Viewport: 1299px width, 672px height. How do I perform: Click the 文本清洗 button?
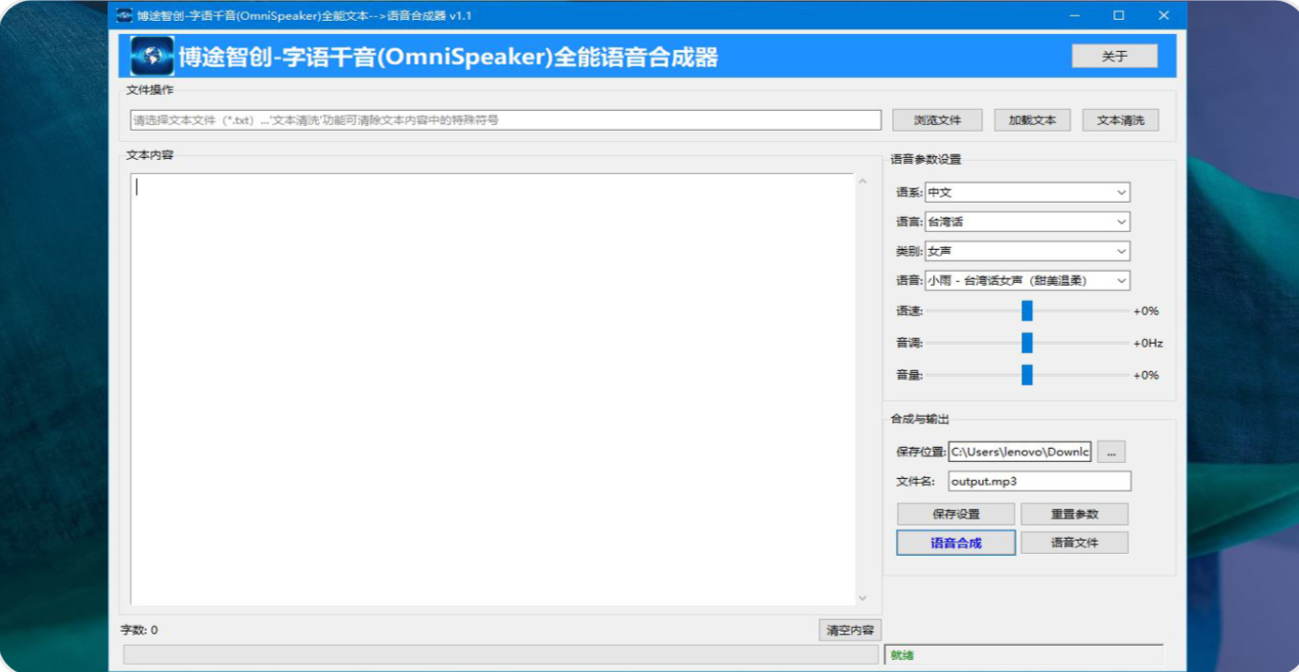[1120, 120]
